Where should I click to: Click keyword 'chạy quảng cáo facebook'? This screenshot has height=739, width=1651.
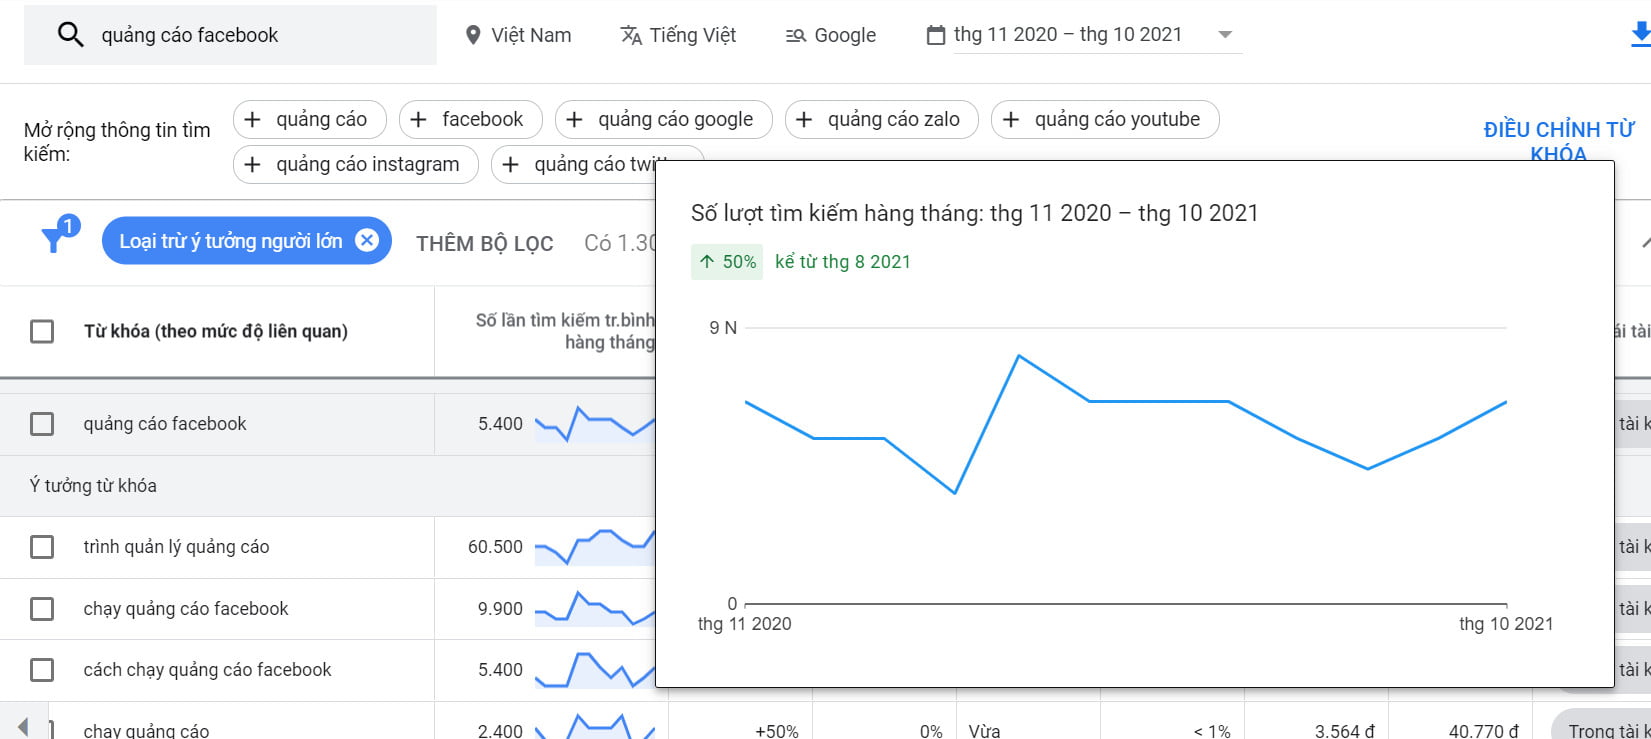click(x=186, y=609)
